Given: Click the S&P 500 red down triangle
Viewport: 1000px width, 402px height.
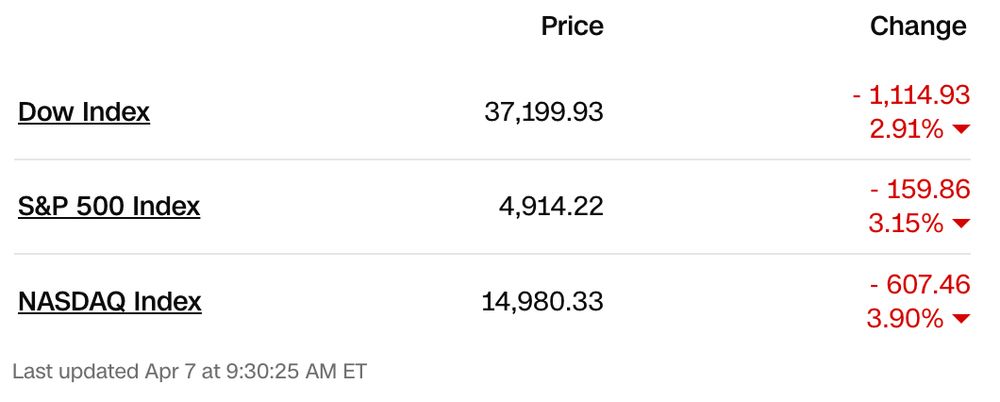Looking at the screenshot, I should click(961, 224).
